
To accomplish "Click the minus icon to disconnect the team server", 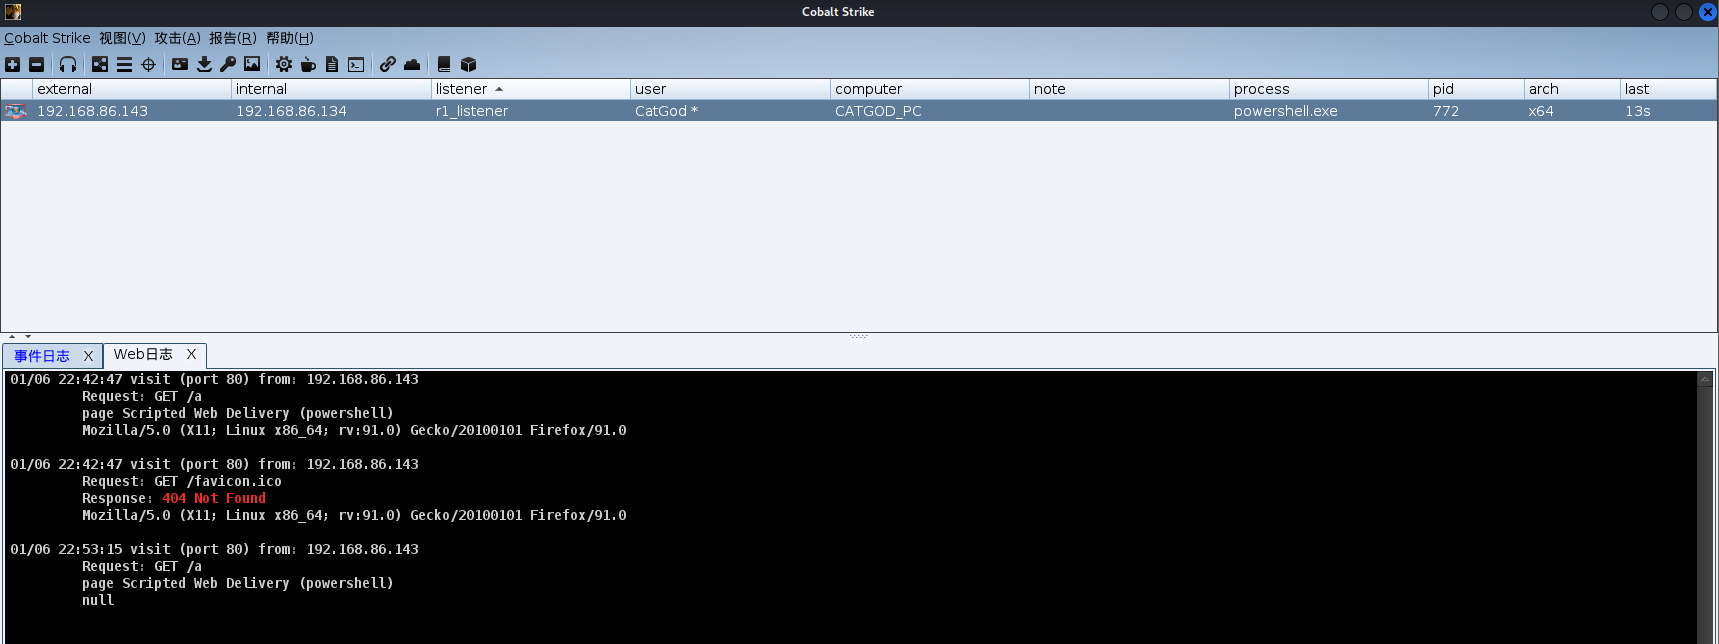I will 36,64.
